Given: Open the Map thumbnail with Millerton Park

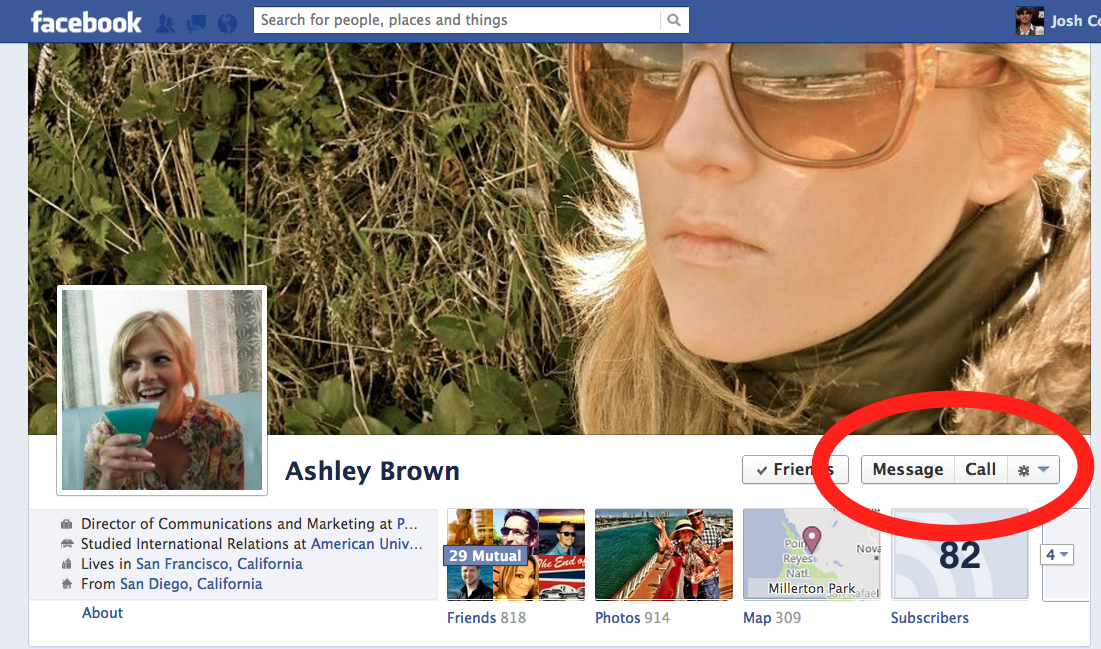Looking at the screenshot, I should click(x=812, y=554).
